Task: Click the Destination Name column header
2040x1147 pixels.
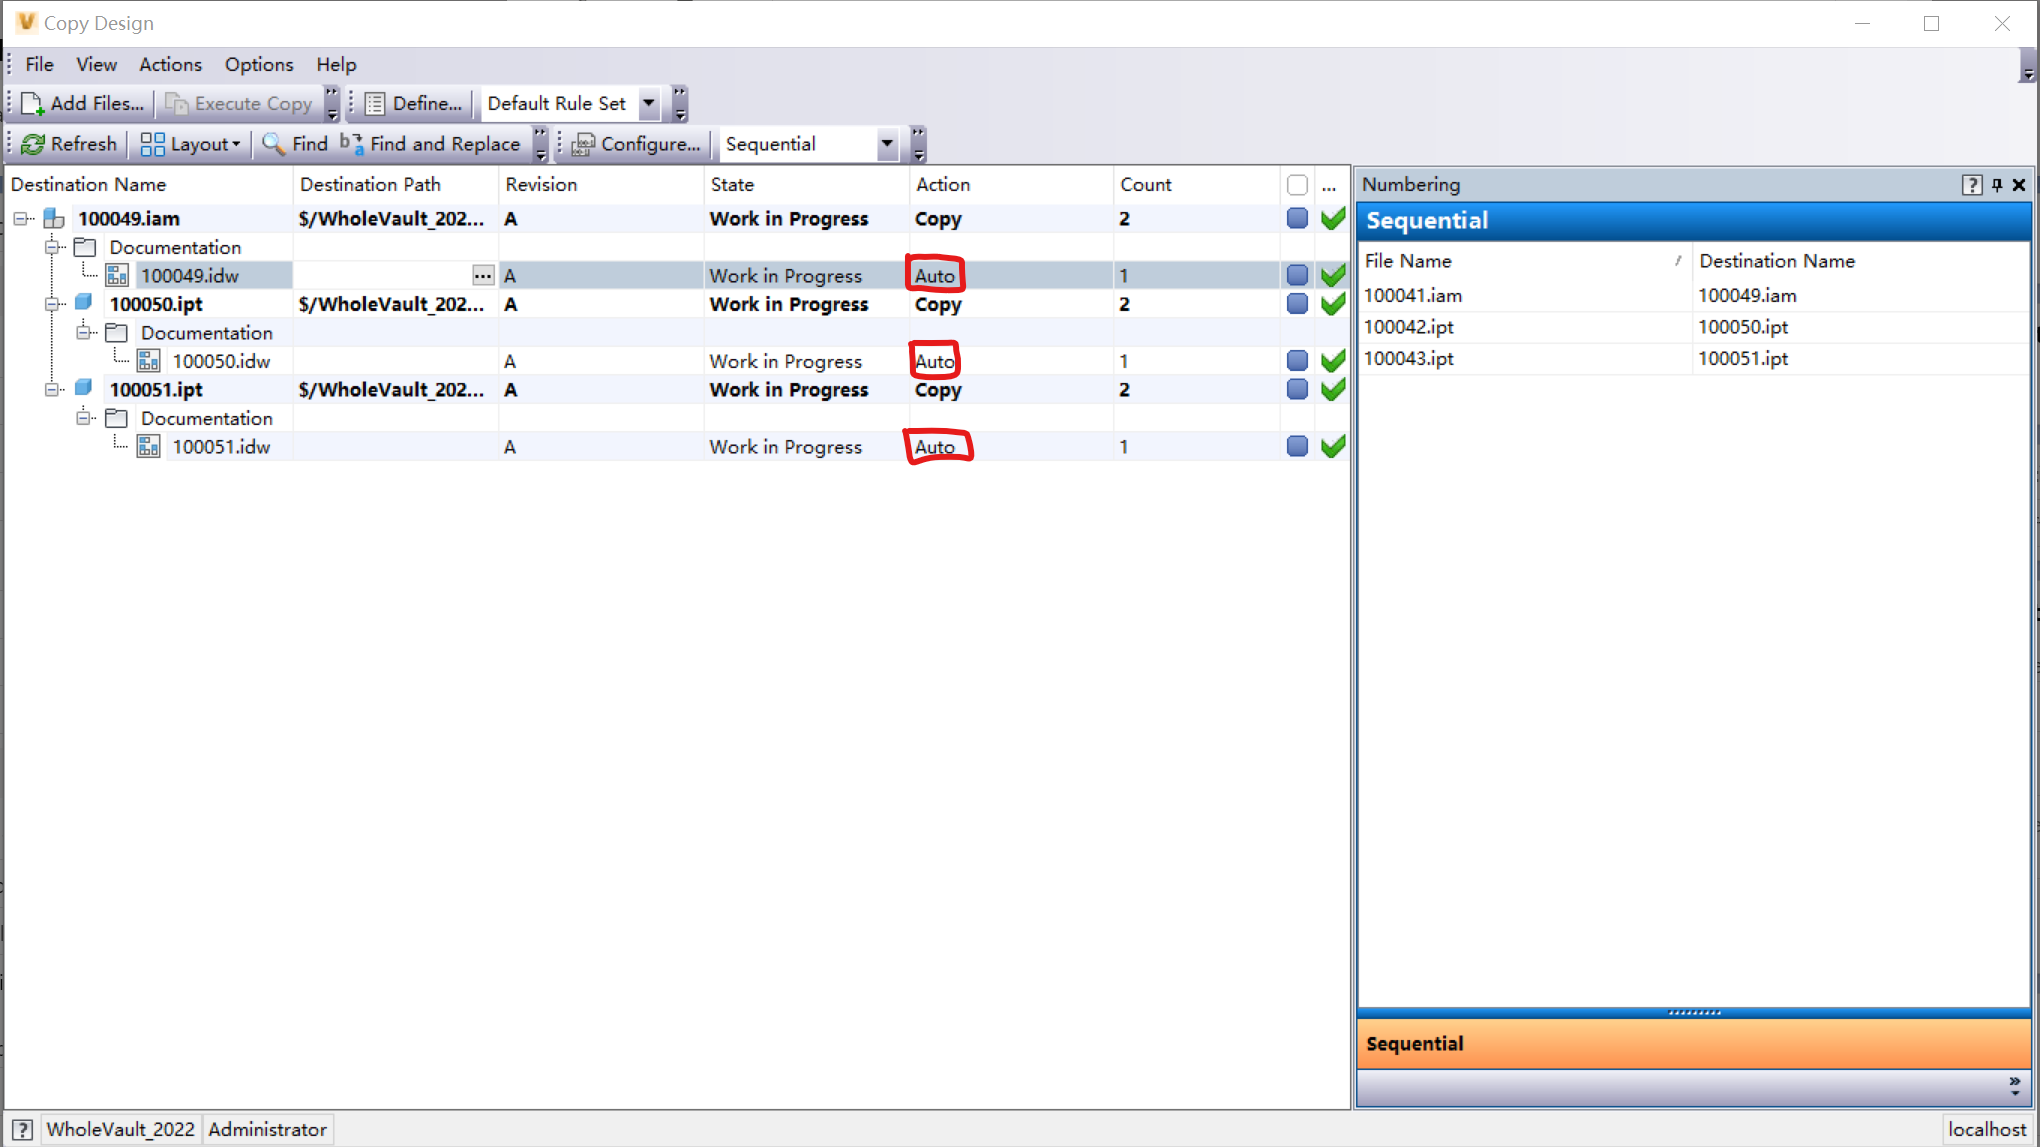Action: tap(89, 185)
